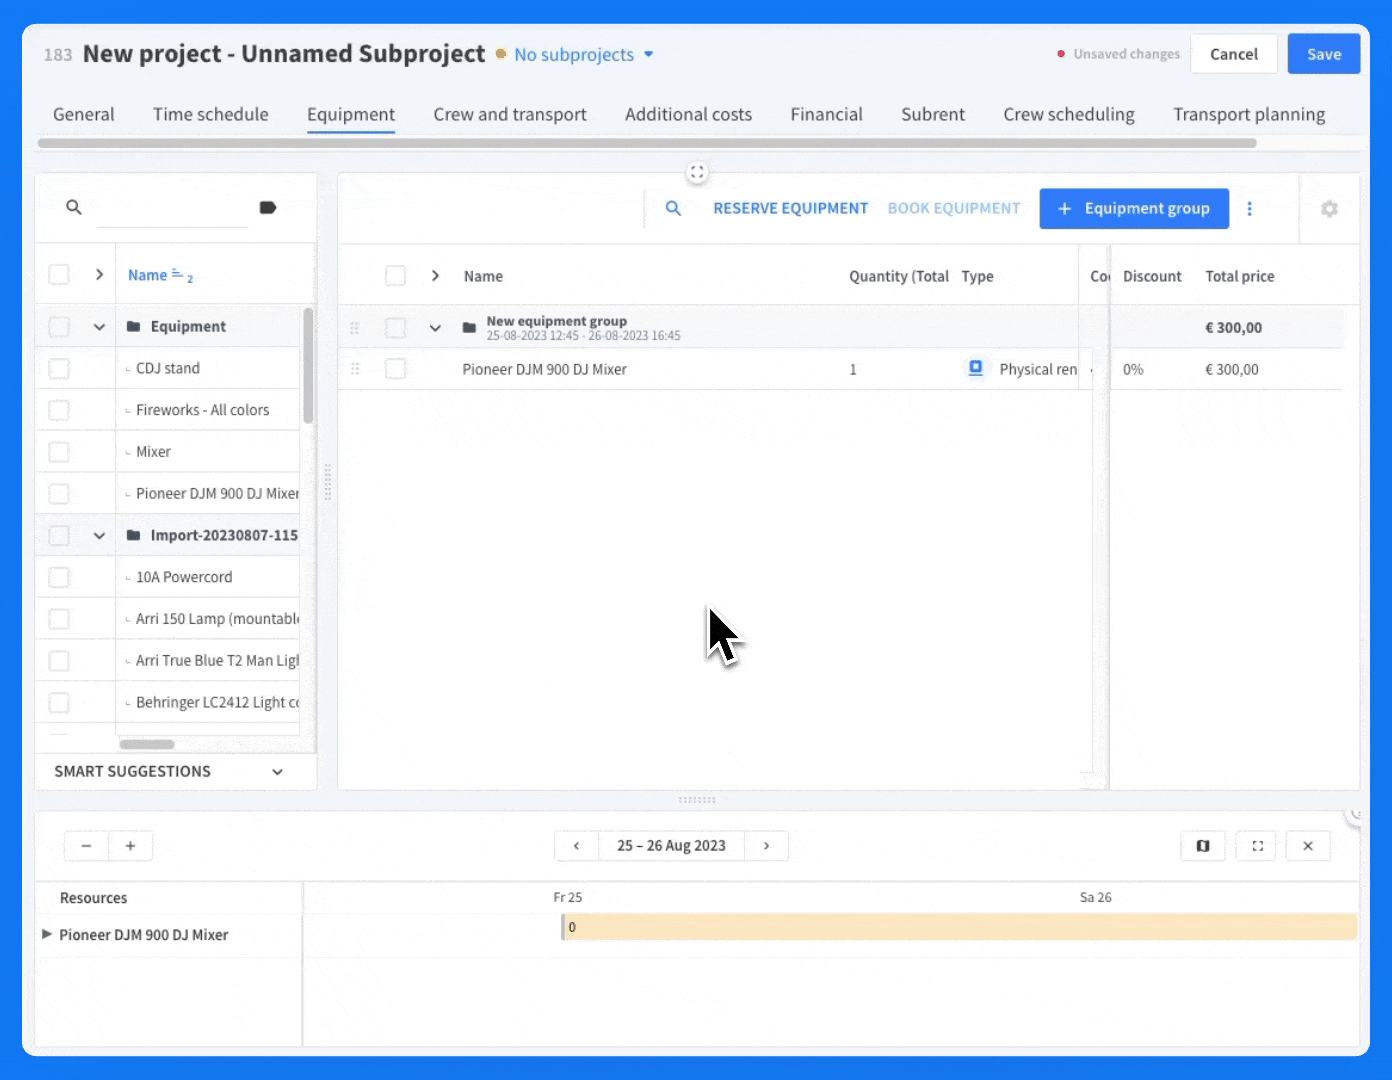Click the Save button
Image resolution: width=1392 pixels, height=1080 pixels.
point(1324,54)
